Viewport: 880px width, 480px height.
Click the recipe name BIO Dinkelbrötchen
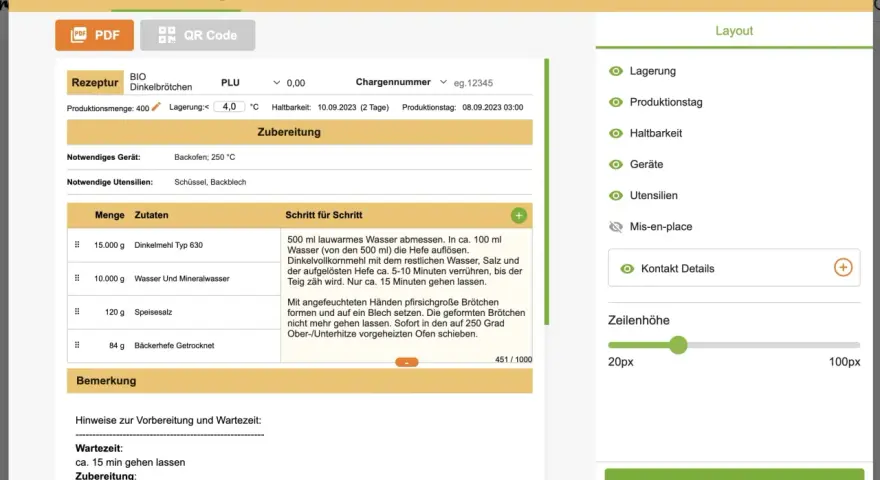pos(161,82)
